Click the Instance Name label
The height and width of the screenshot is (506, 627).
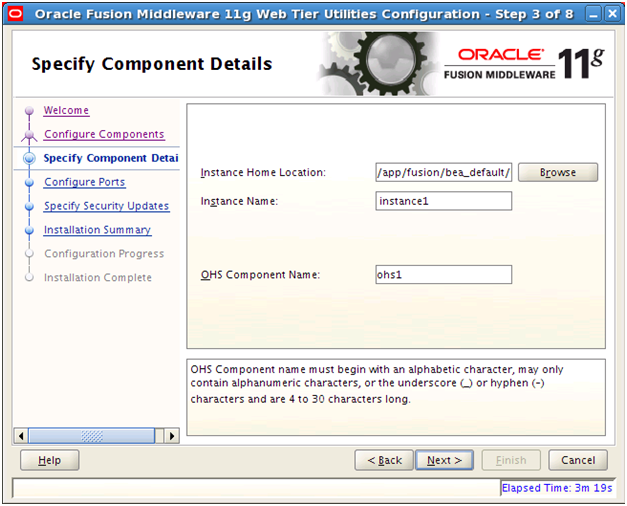[x=239, y=201]
